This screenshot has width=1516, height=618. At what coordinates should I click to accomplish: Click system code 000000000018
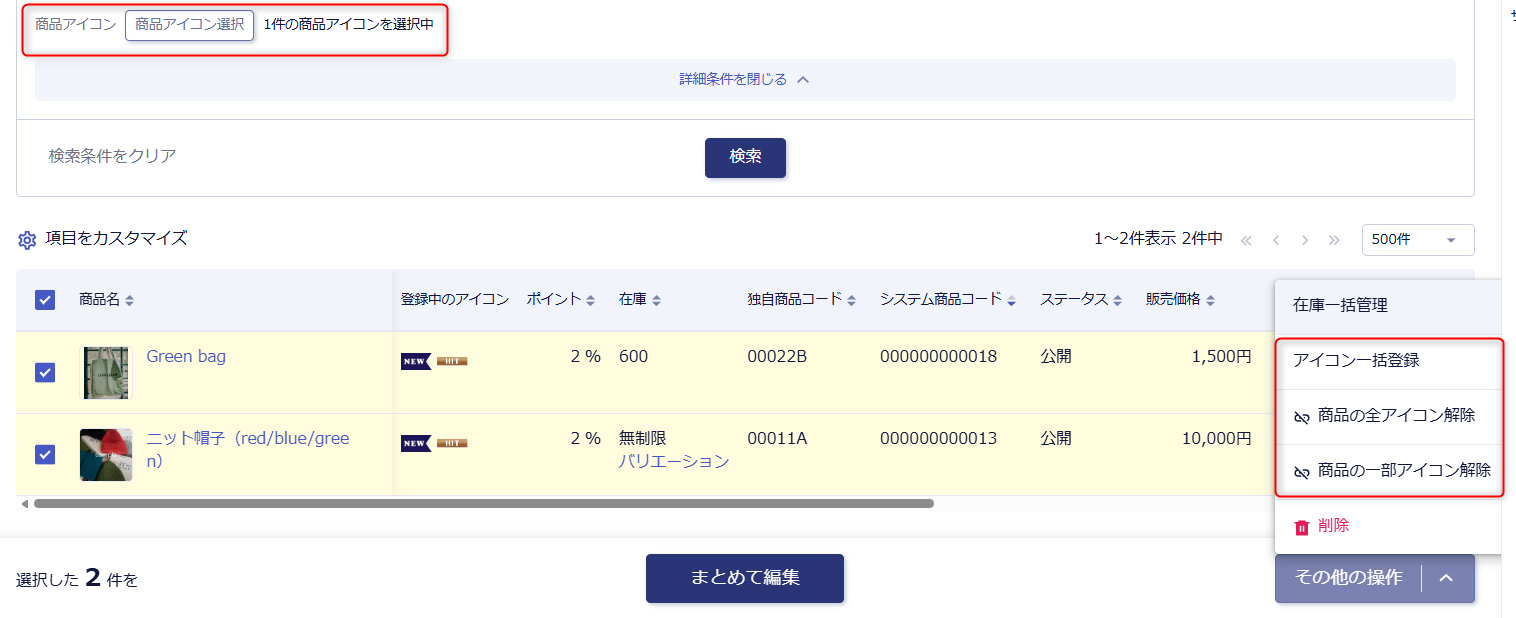(x=938, y=356)
